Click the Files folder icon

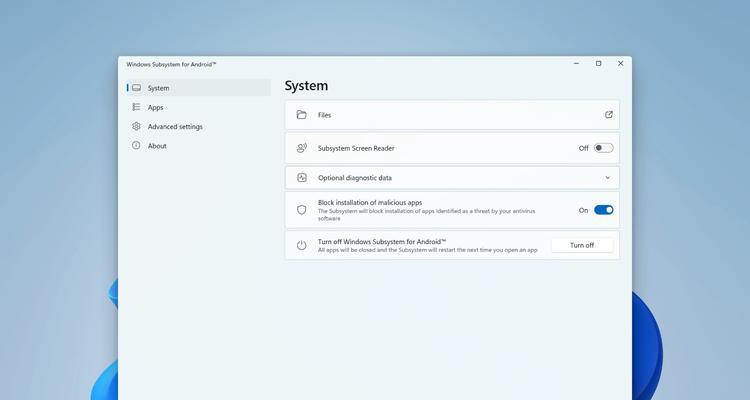tap(301, 115)
